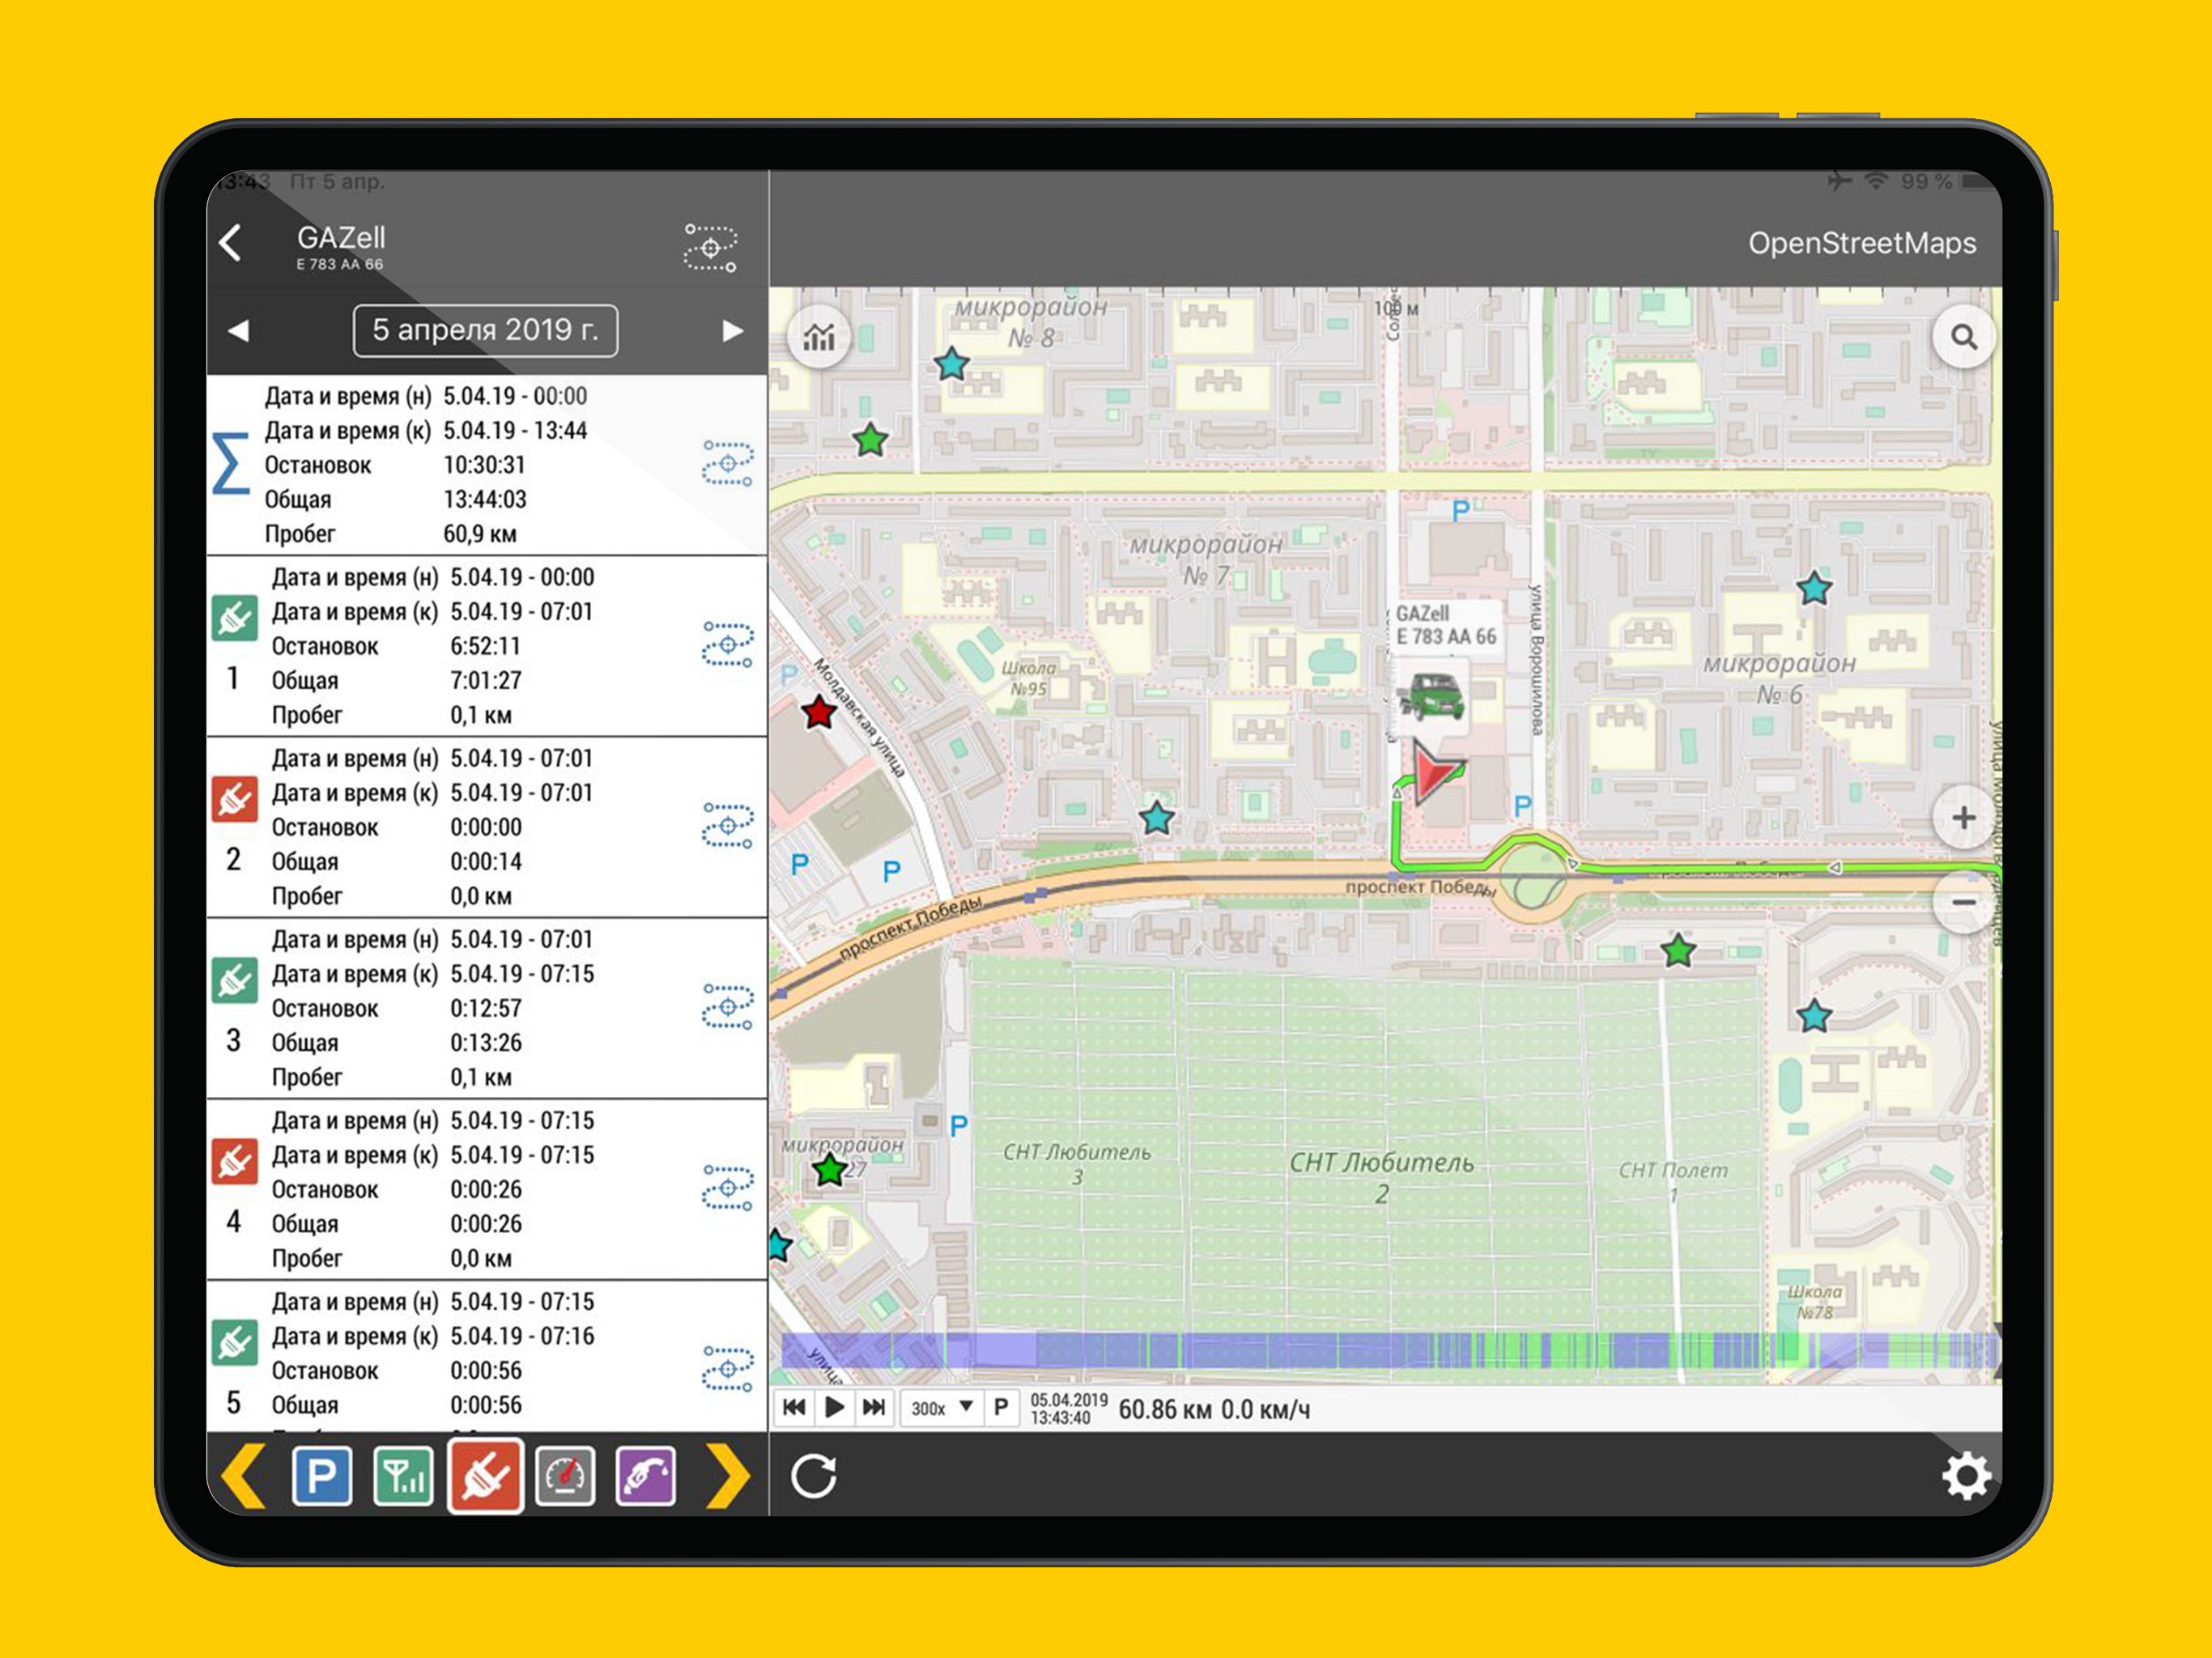This screenshot has height=1658, width=2212.
Task: Play the track playback
Action: [834, 1408]
